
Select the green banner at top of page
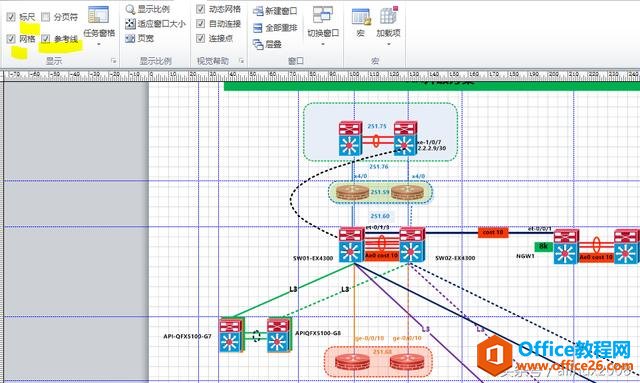click(x=432, y=86)
